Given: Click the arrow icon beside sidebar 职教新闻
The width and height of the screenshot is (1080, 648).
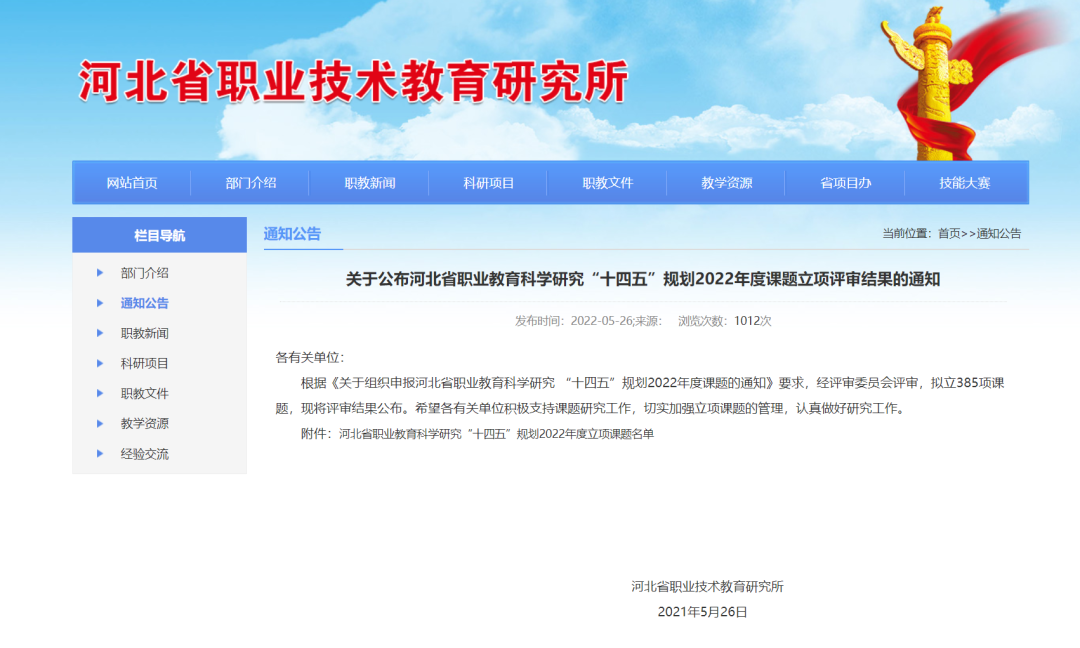Looking at the screenshot, I should coord(100,333).
